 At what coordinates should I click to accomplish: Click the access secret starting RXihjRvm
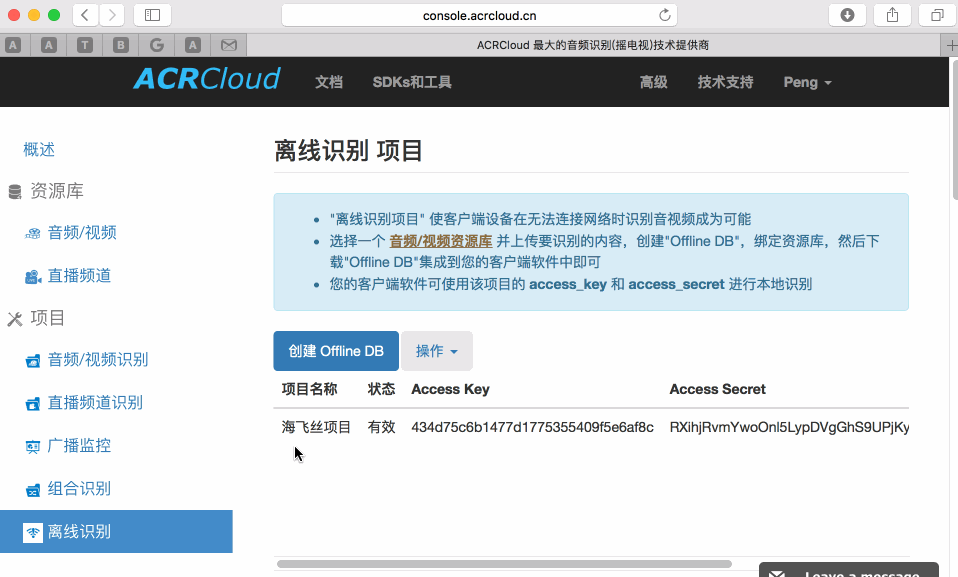[789, 427]
